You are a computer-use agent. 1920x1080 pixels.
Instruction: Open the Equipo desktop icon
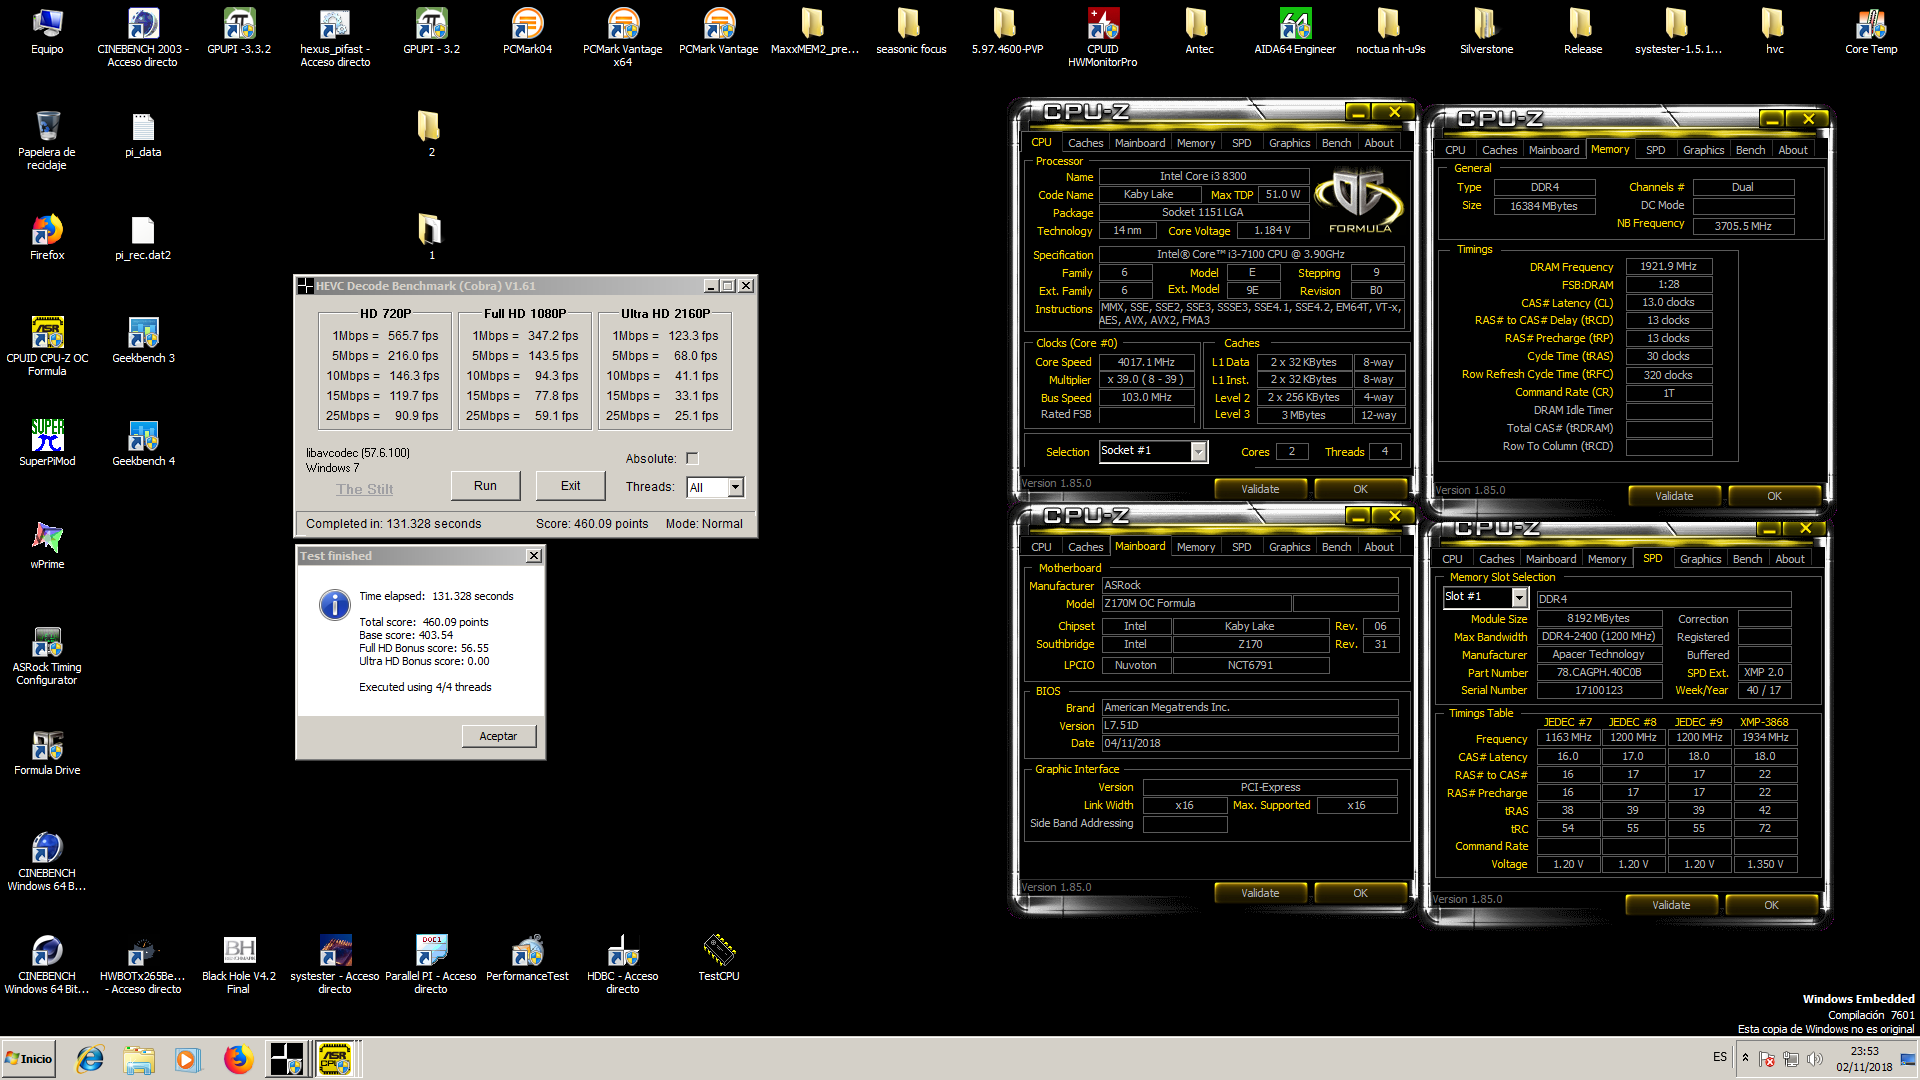coord(47,31)
